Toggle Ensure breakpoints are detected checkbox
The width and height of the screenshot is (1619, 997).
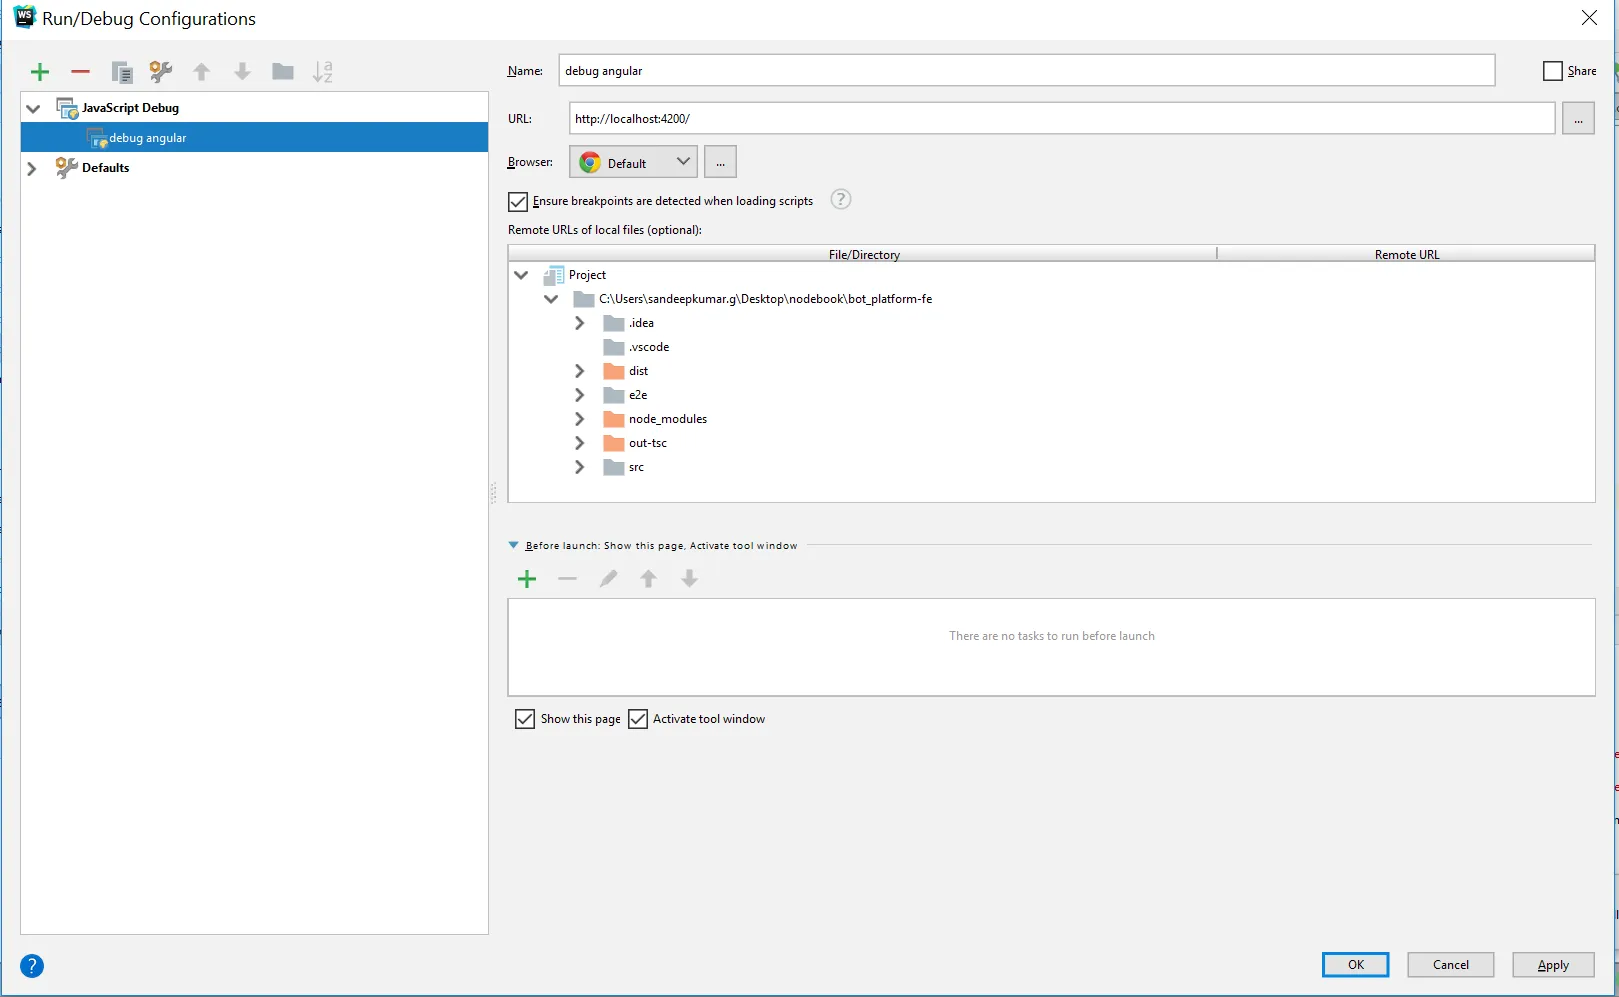point(518,202)
